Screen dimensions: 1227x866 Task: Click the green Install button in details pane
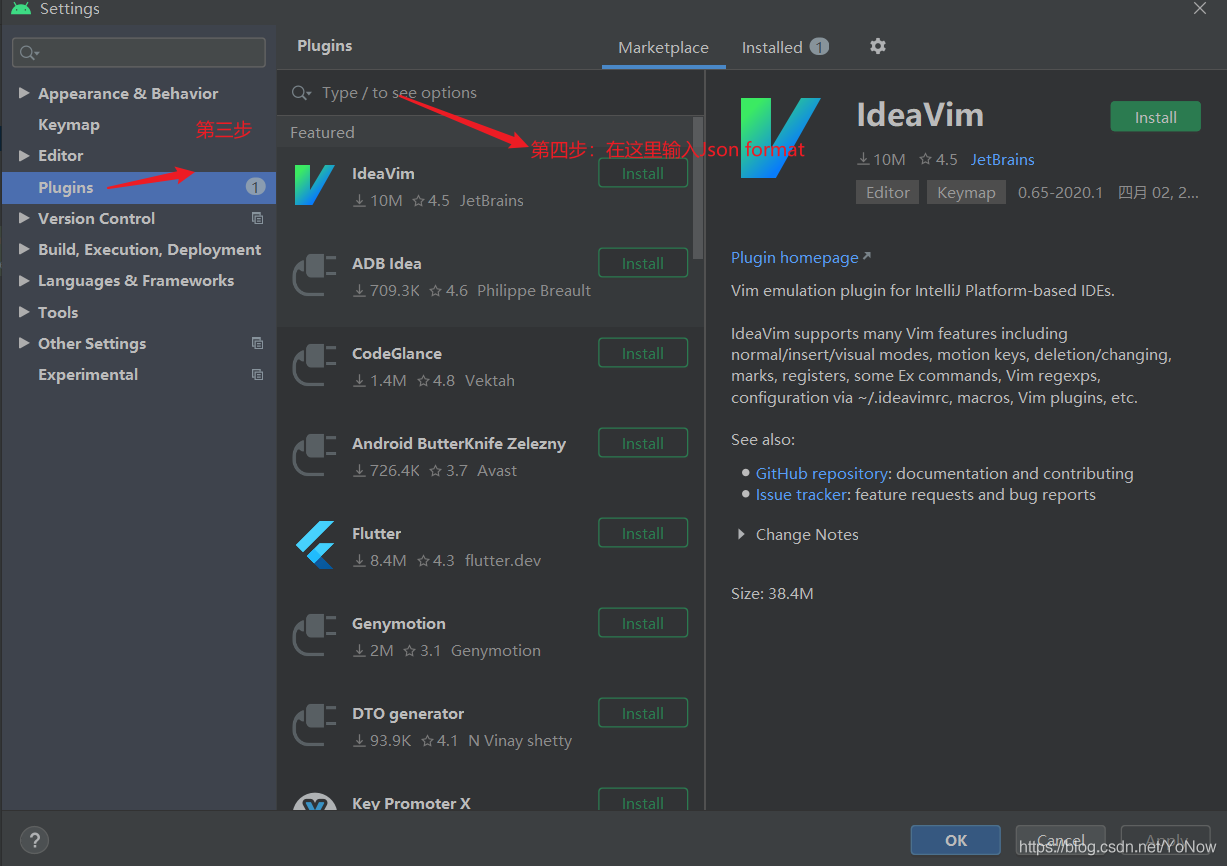click(x=1155, y=117)
